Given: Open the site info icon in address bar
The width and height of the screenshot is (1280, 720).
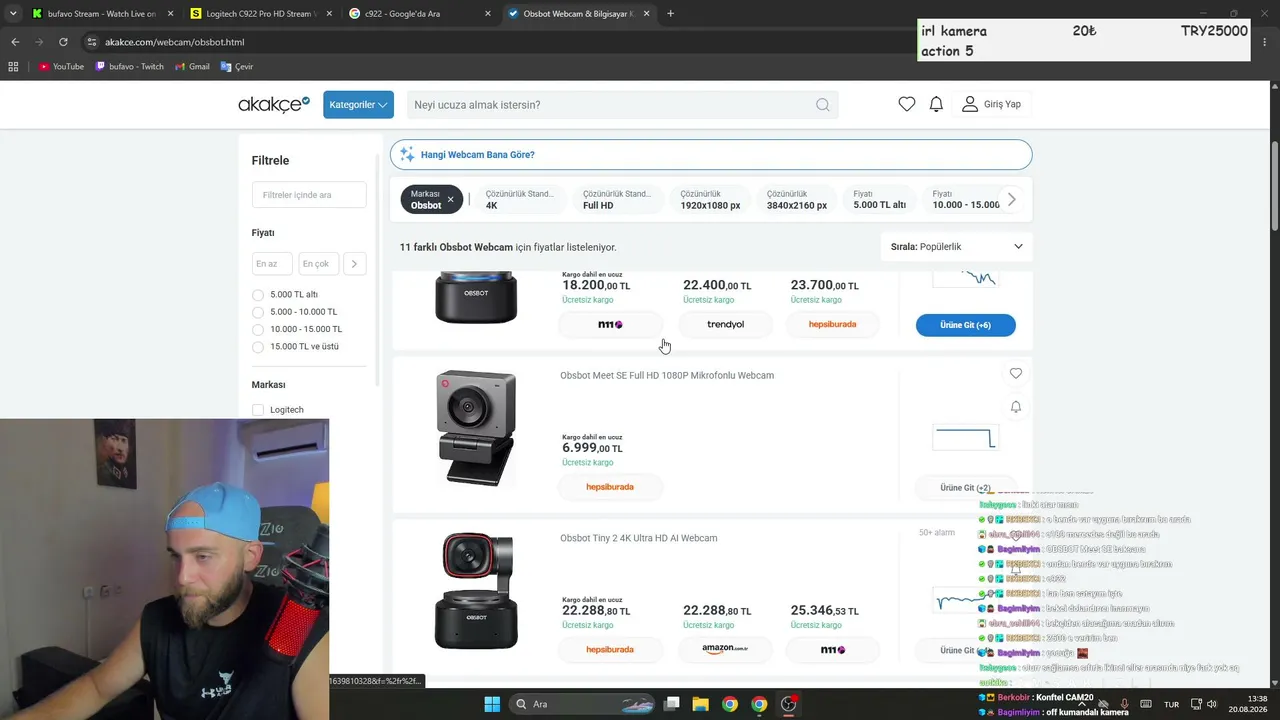Looking at the screenshot, I should pyautogui.click(x=92, y=42).
